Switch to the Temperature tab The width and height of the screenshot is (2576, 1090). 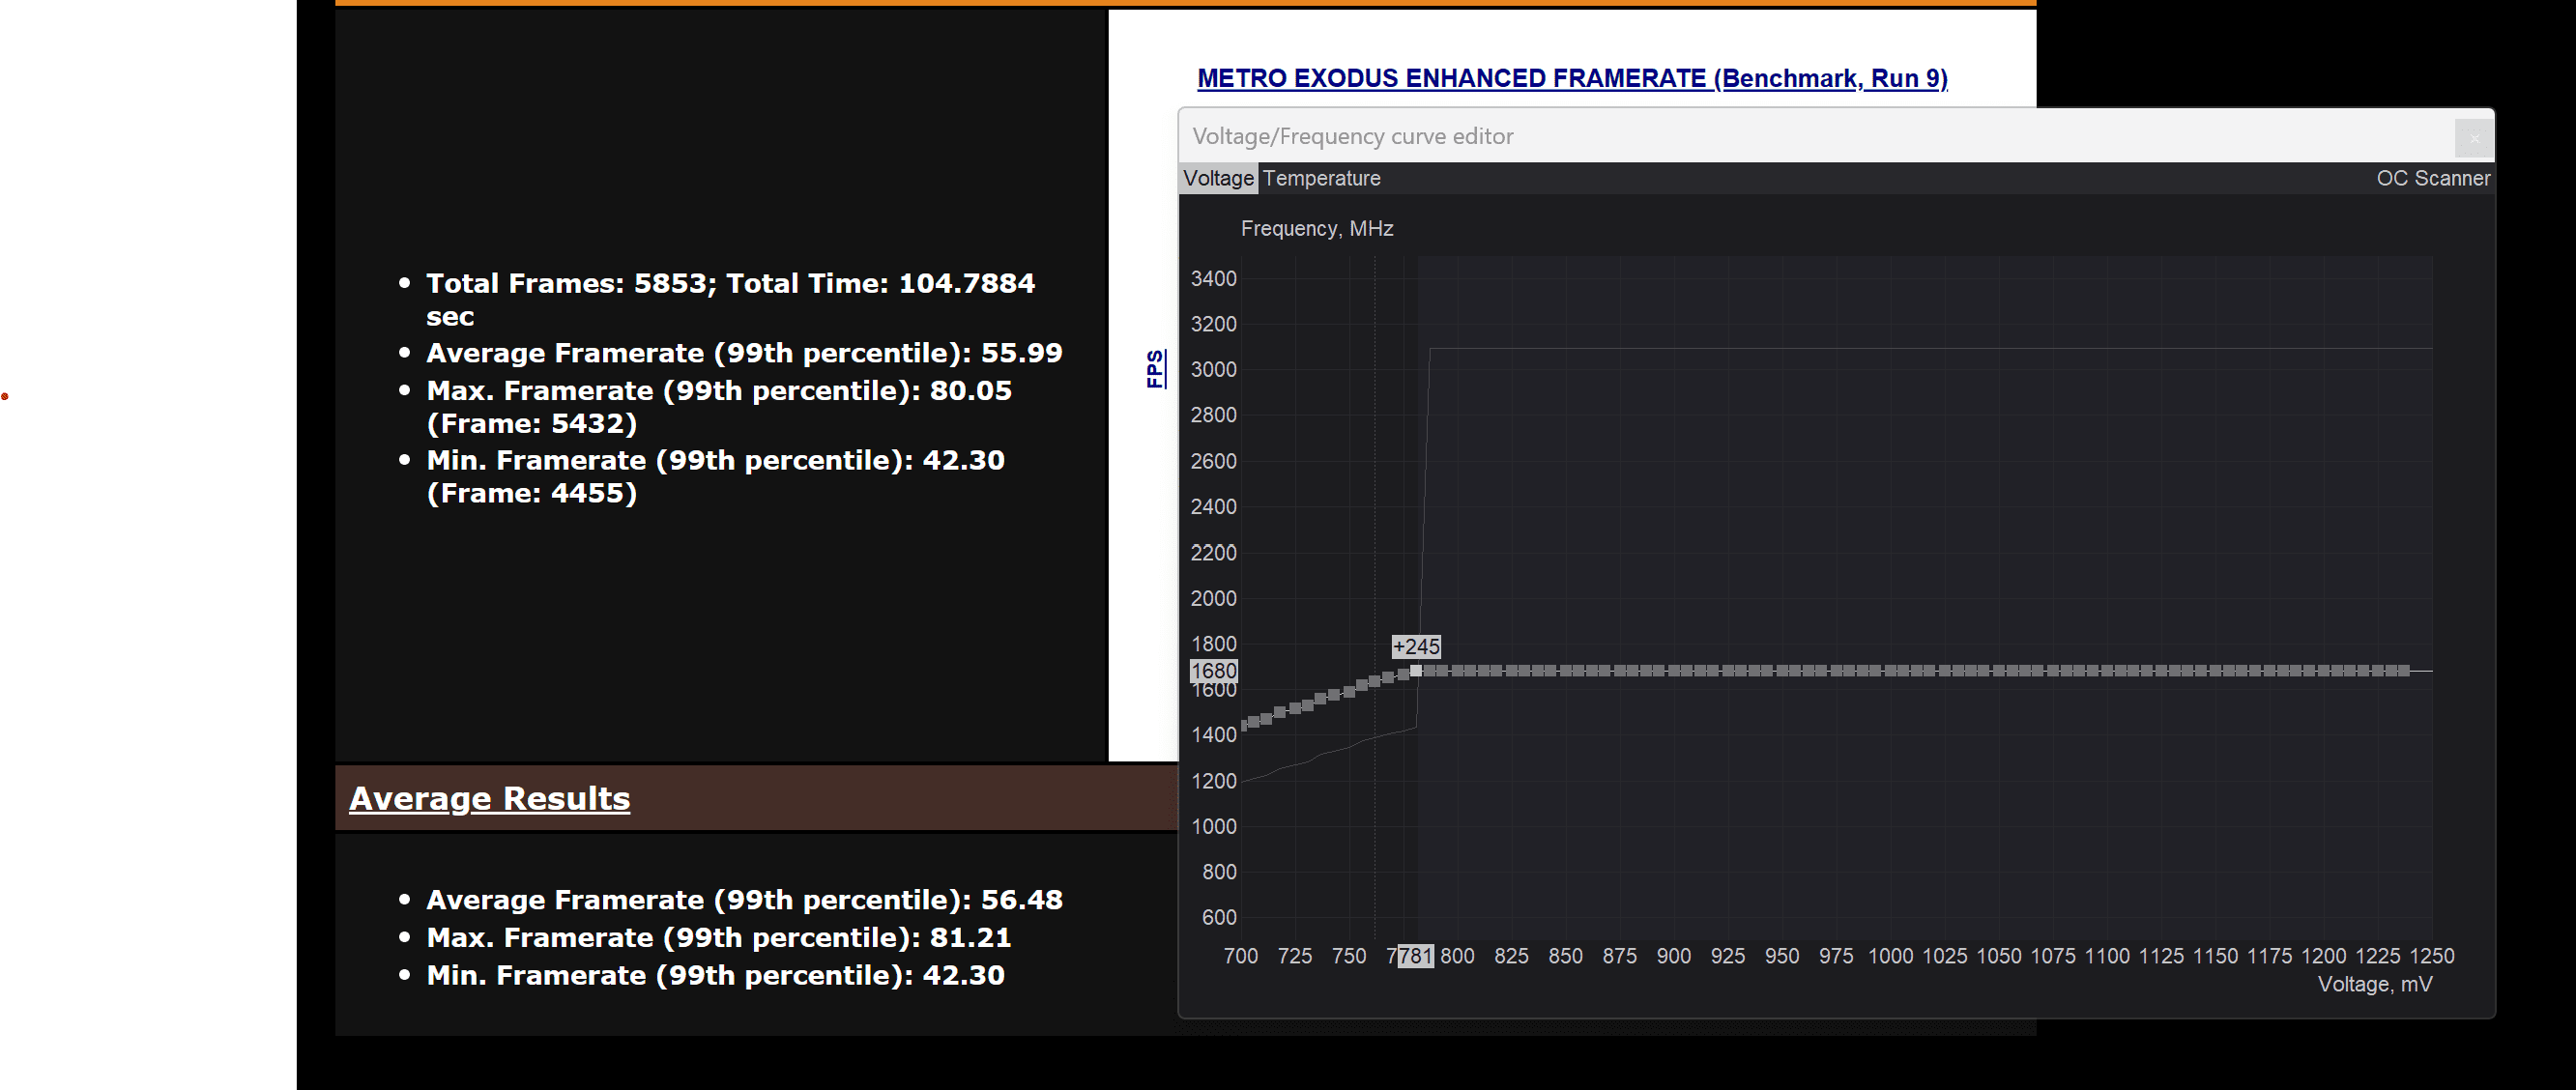[1321, 178]
